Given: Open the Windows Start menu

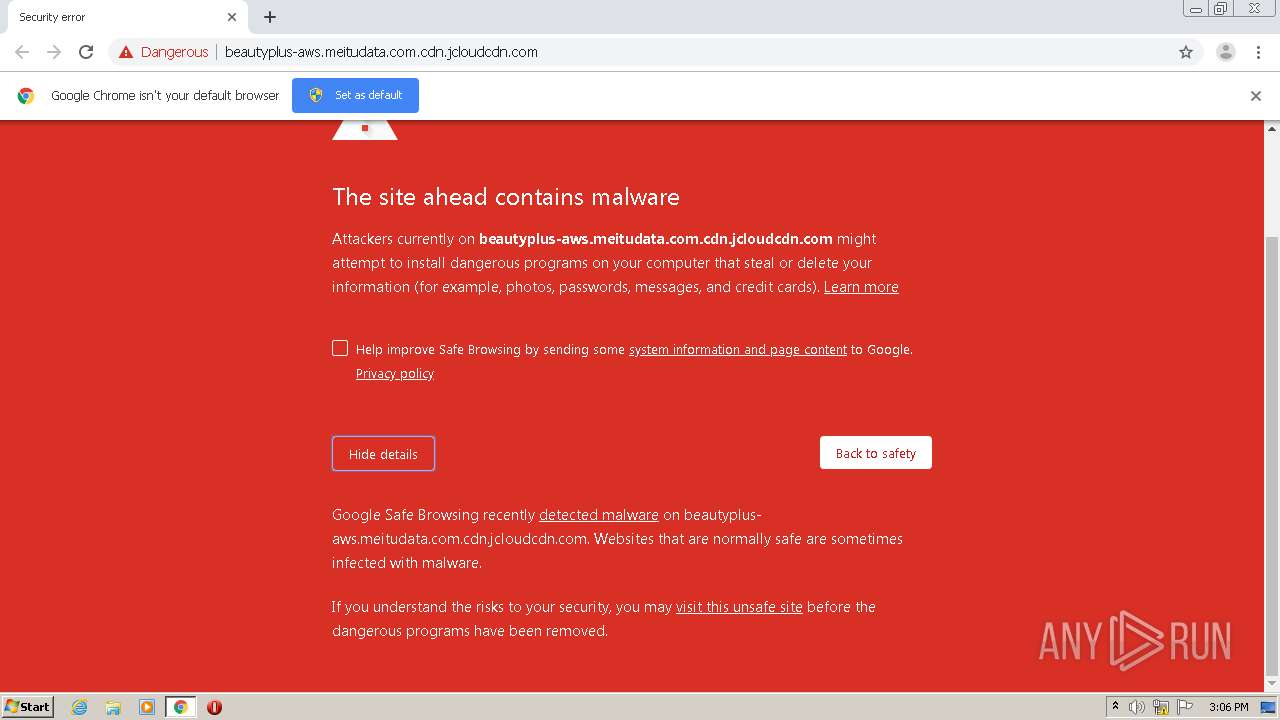Looking at the screenshot, I should click(27, 706).
